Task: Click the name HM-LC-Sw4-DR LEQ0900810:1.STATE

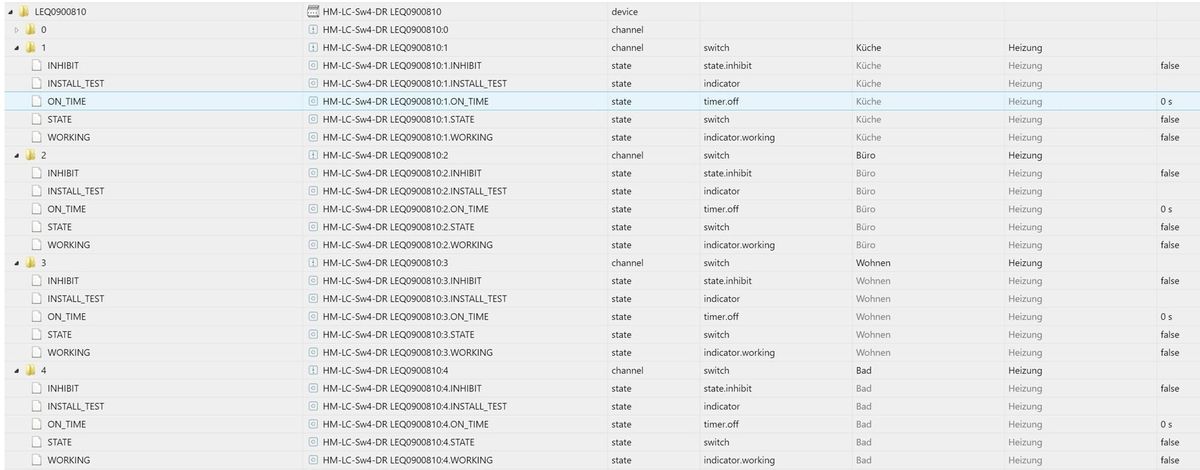Action: click(399, 119)
